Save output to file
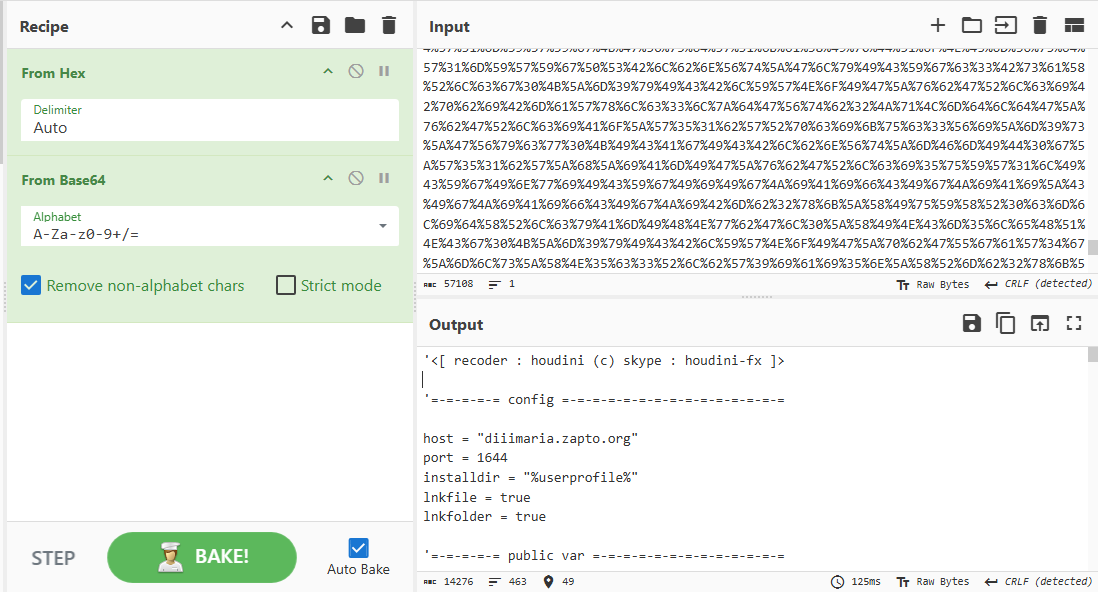This screenshot has width=1098, height=592. [971, 323]
